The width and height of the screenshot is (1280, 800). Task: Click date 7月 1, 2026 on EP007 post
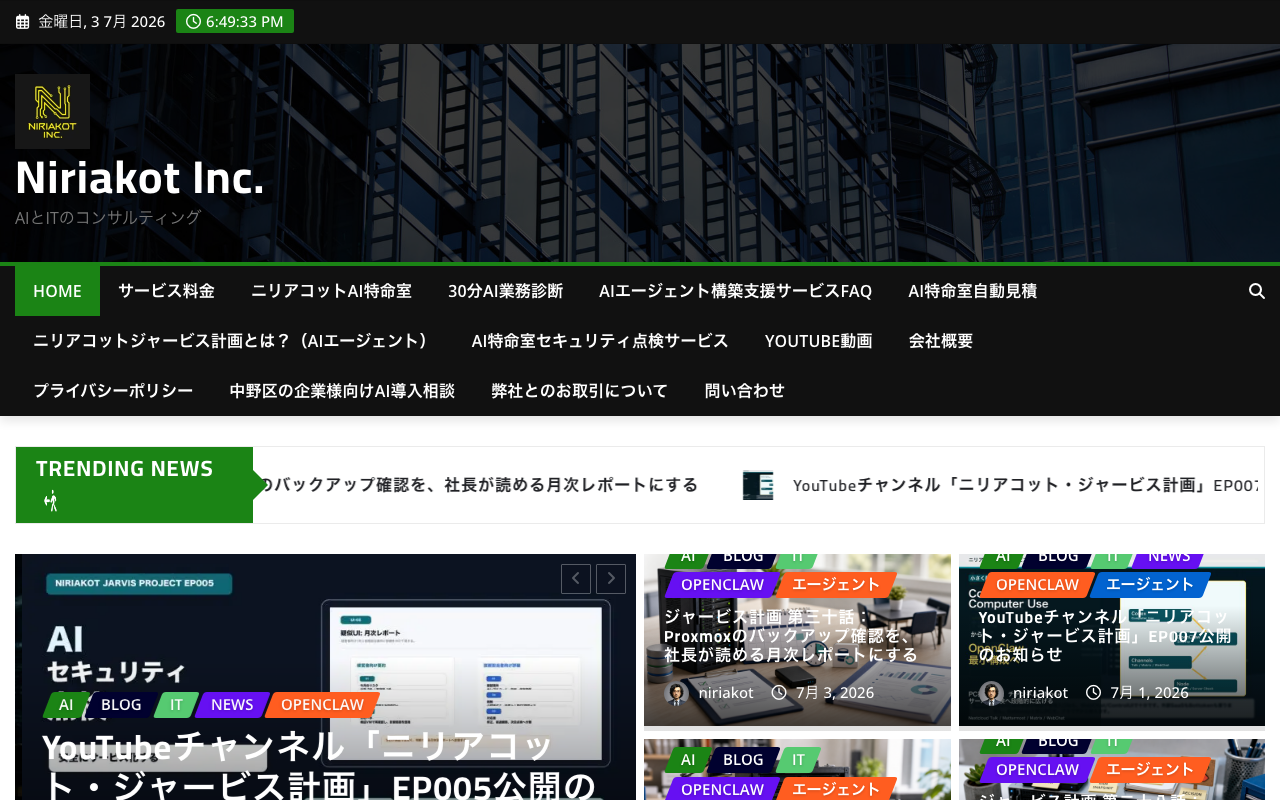click(x=1150, y=693)
